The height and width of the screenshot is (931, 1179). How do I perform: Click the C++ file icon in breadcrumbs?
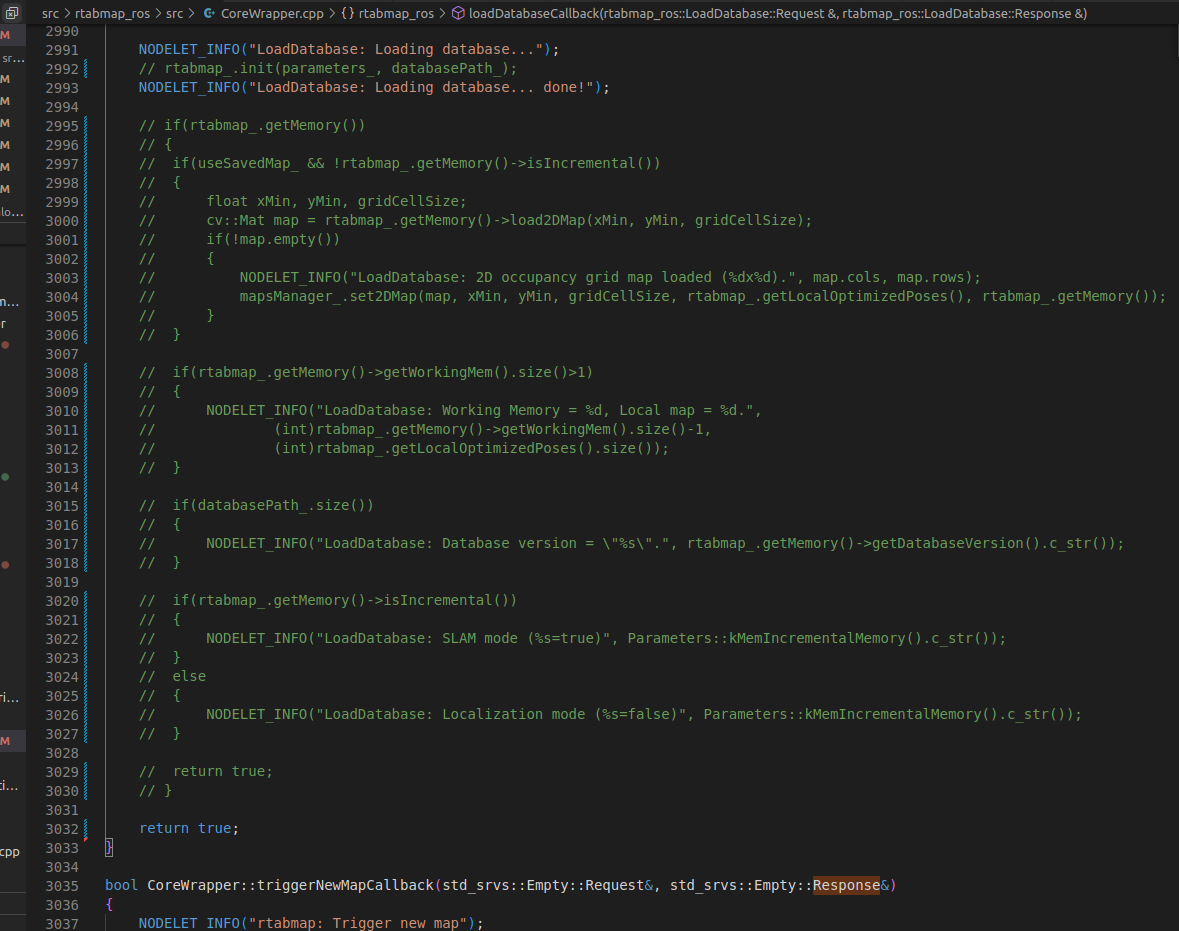point(209,14)
